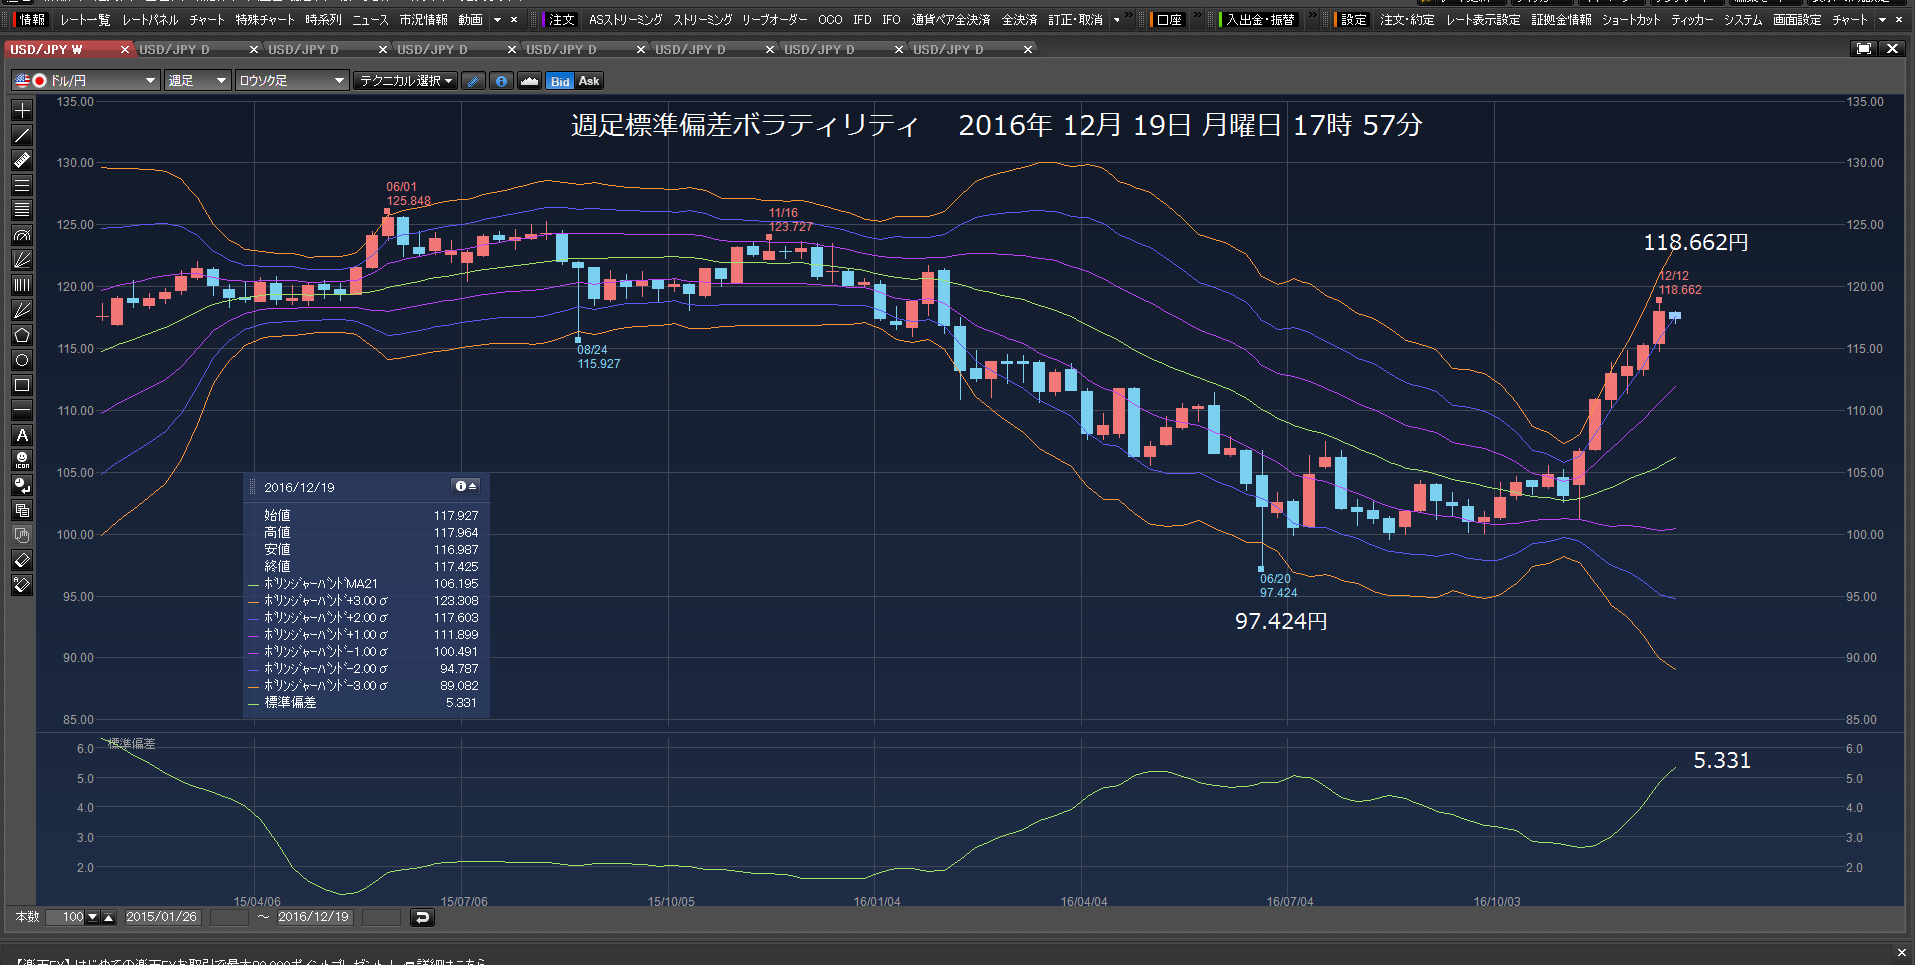
Task: Switch price display to Bid
Action: click(x=560, y=81)
